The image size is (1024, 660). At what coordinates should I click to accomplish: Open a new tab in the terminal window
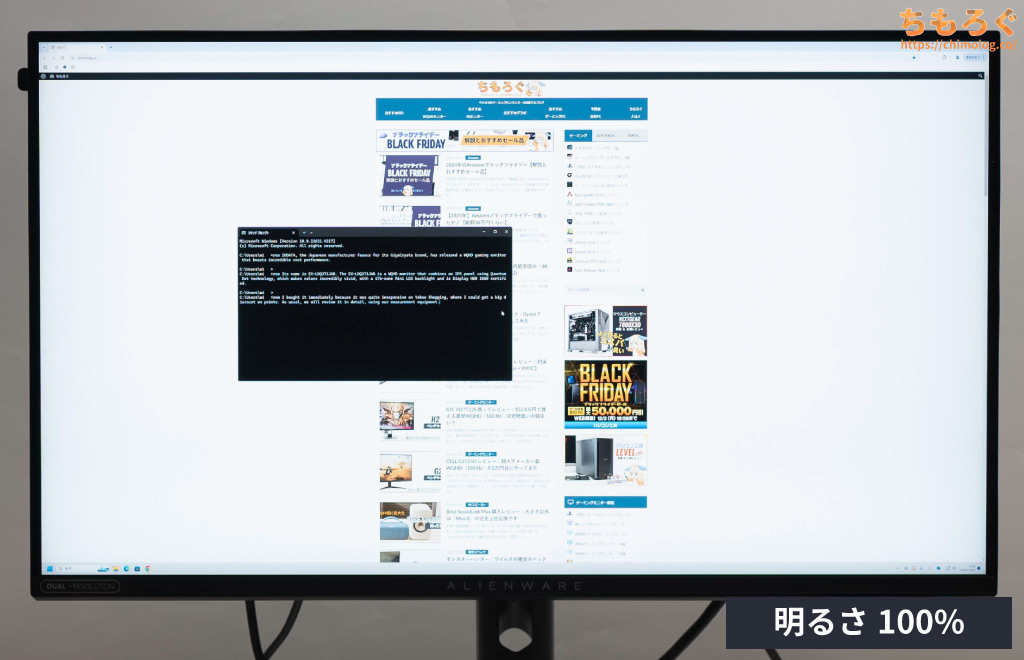click(305, 231)
